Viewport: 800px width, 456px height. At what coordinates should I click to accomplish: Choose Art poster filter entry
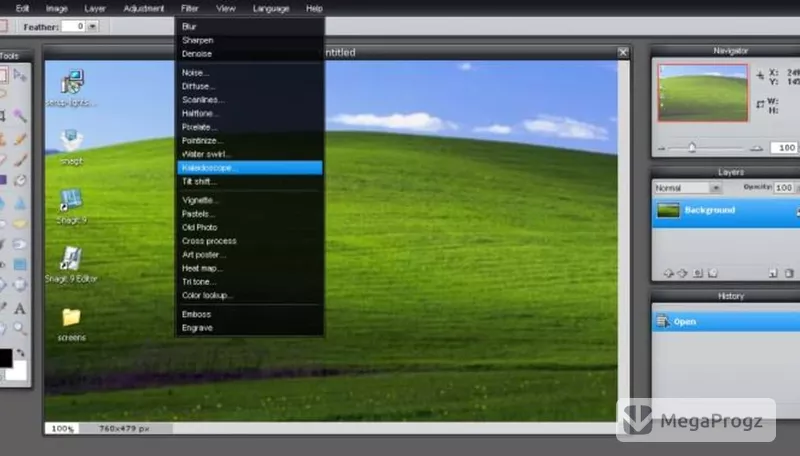[250, 255]
